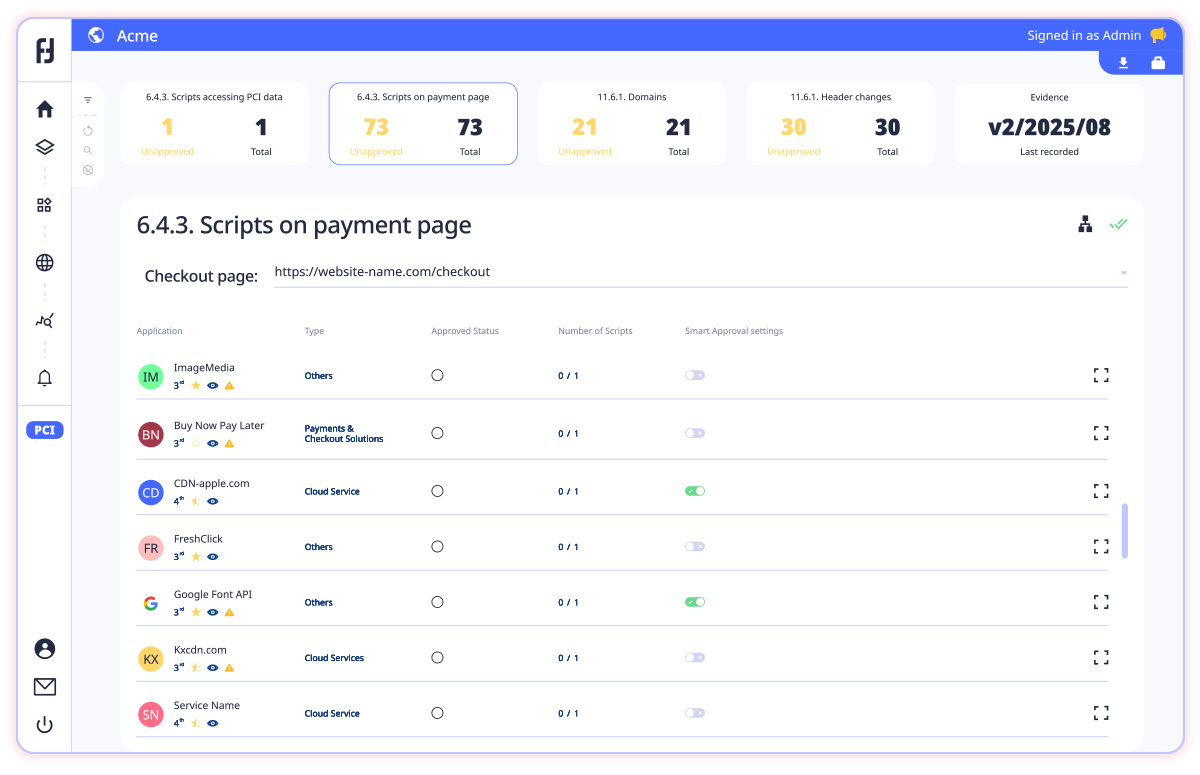Image resolution: width=1200 pixels, height=775 pixels.
Task: Switch to 11.6.1. Domains card
Action: (x=632, y=124)
